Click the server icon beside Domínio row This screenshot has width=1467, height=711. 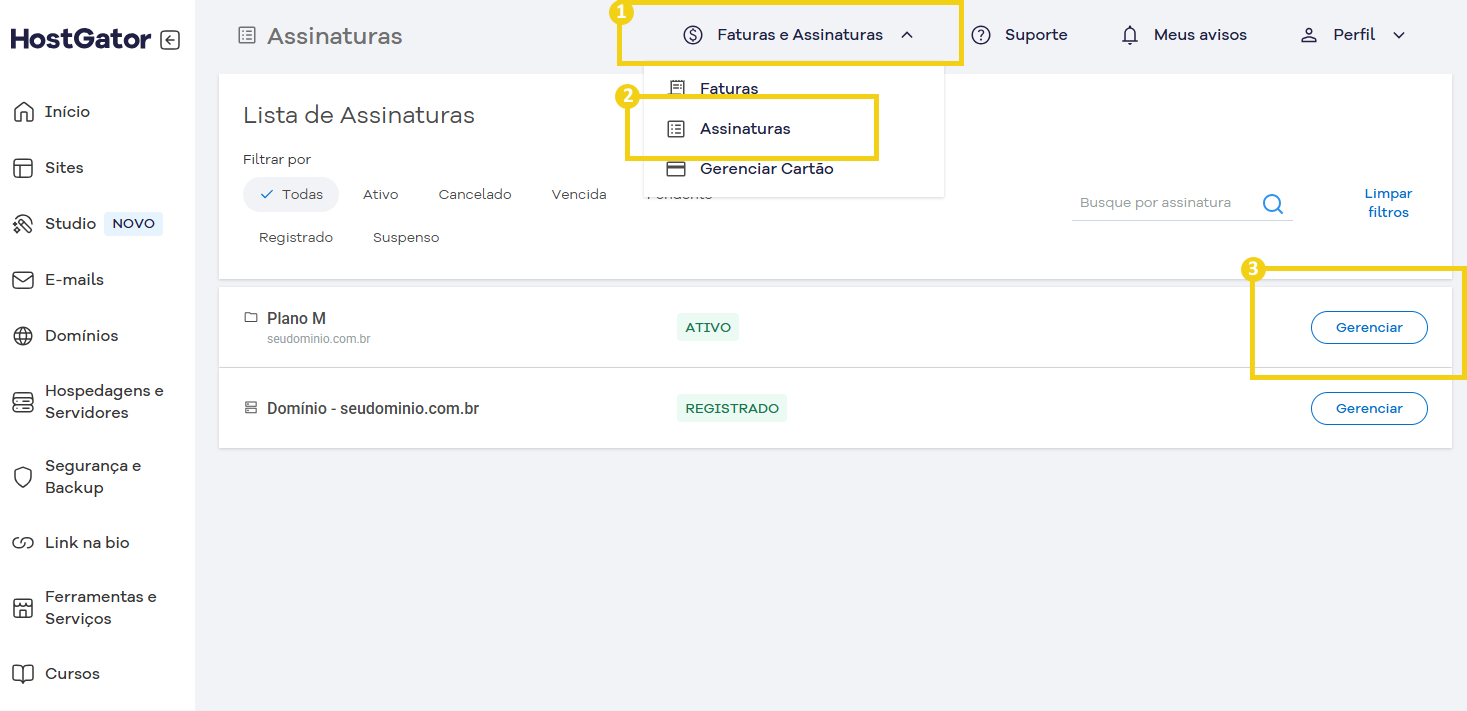(x=251, y=408)
